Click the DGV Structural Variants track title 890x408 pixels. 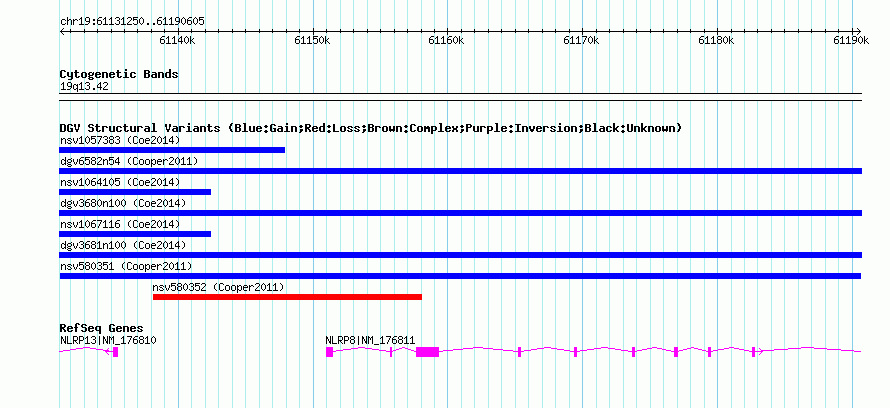click(371, 128)
